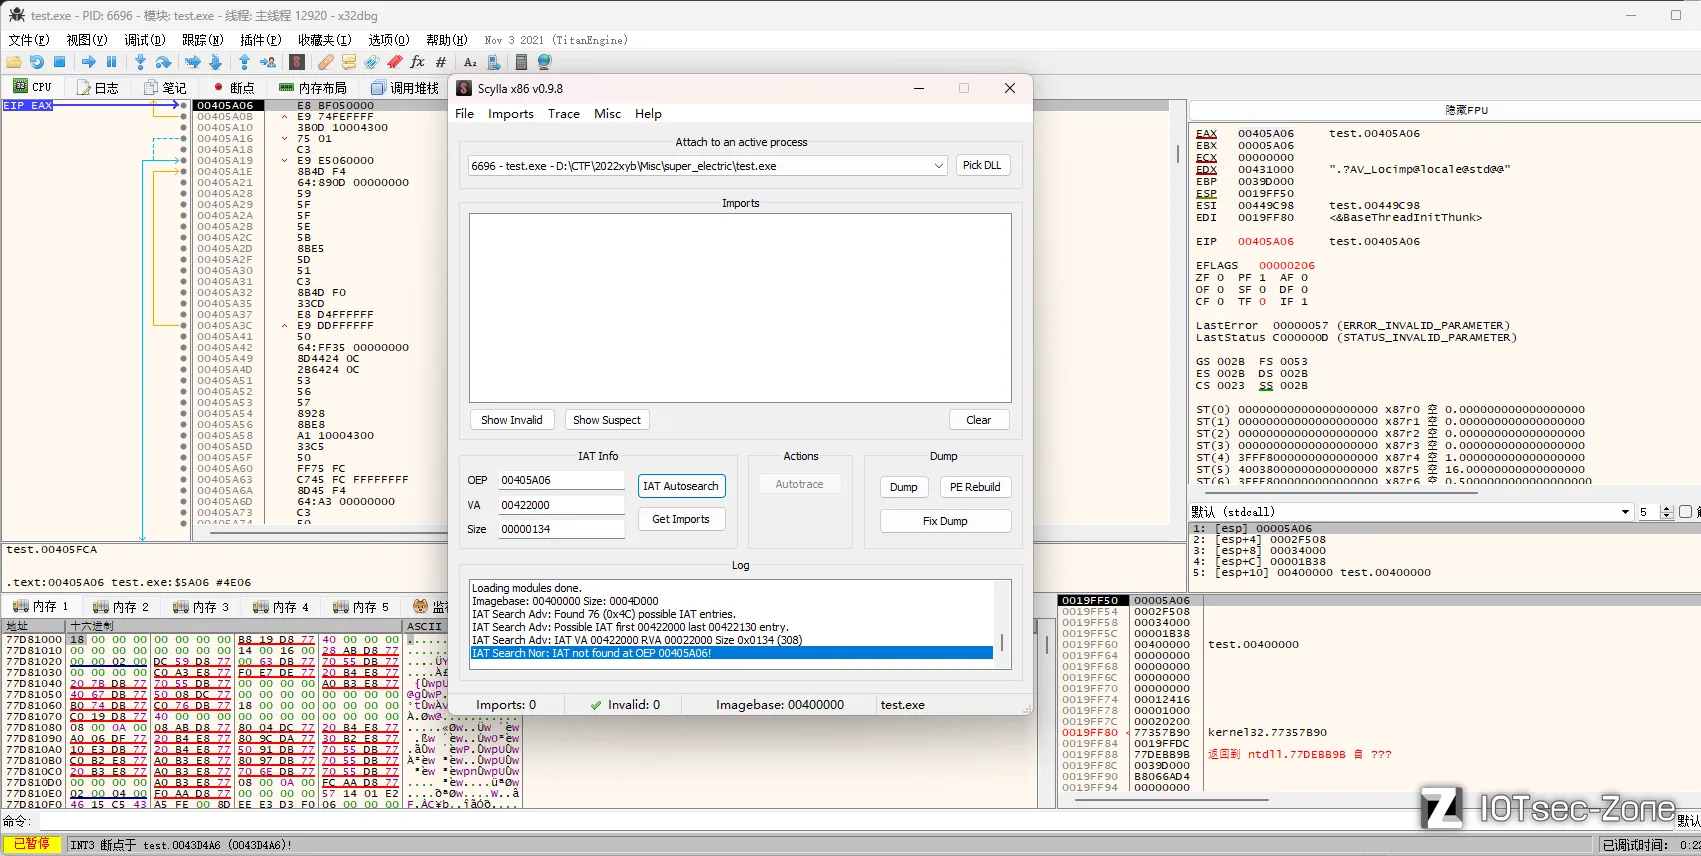
Task: Switch to the 断点 tab
Action: pyautogui.click(x=234, y=88)
